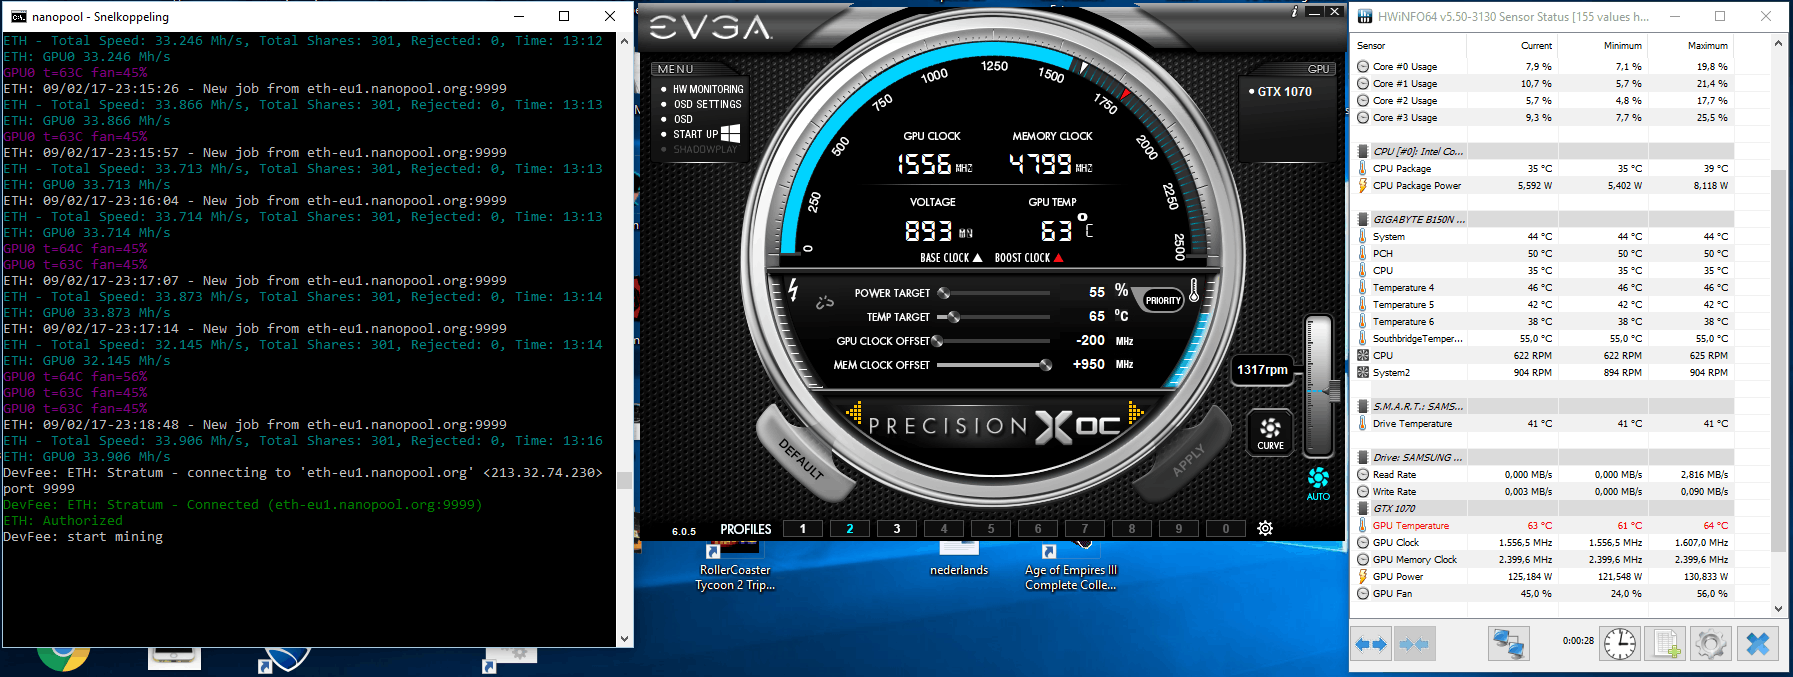Click the Windows logo beside START UP
1793x677 pixels.
coord(731,133)
